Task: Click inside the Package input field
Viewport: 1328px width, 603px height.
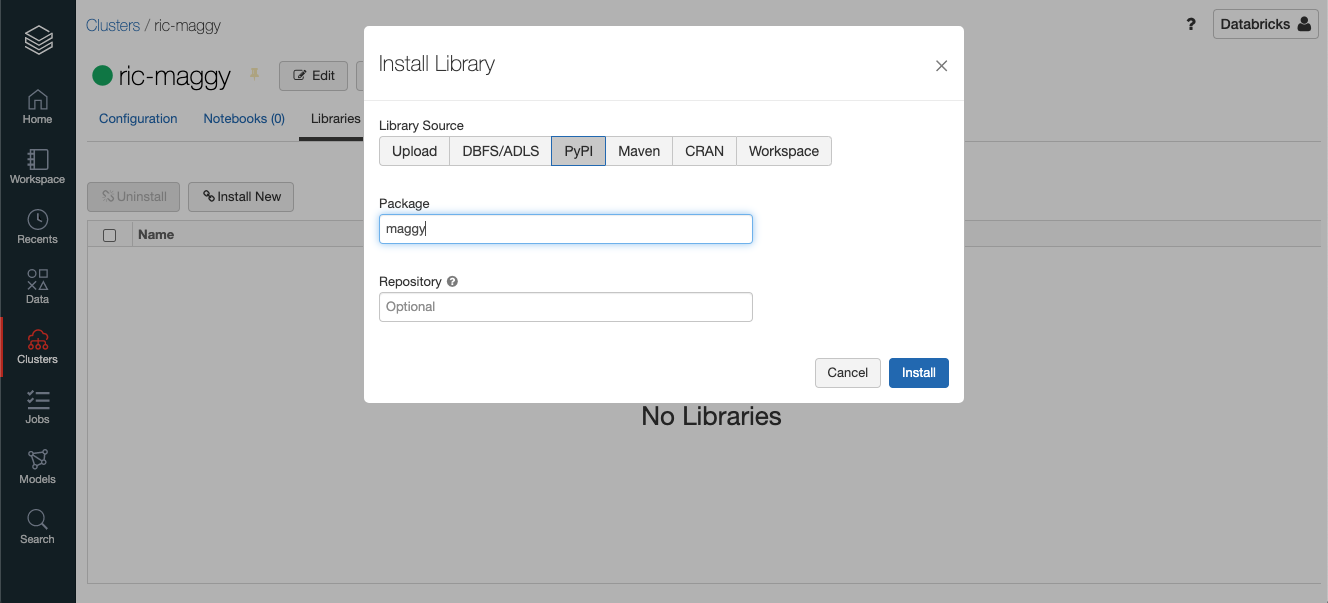Action: 565,228
